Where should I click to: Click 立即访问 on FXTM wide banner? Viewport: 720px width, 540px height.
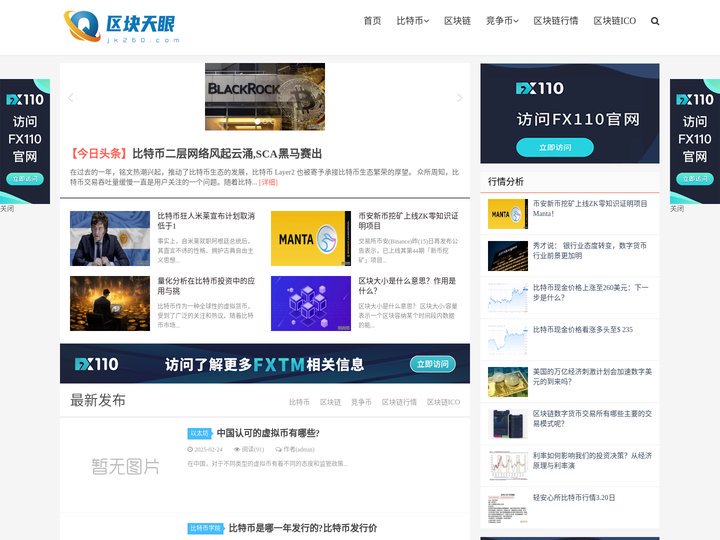click(433, 364)
